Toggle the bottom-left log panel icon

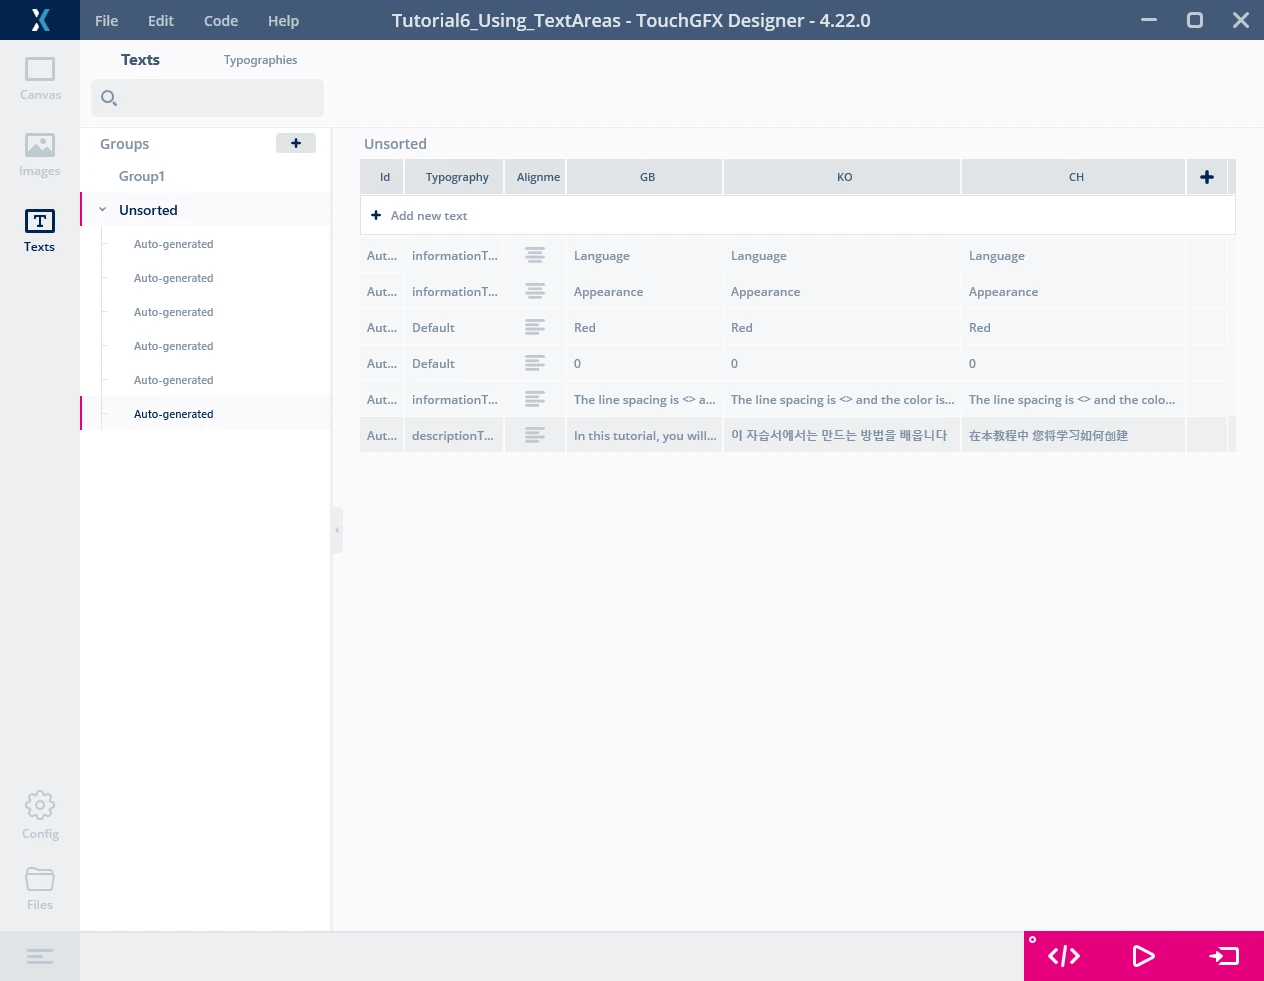[40, 957]
